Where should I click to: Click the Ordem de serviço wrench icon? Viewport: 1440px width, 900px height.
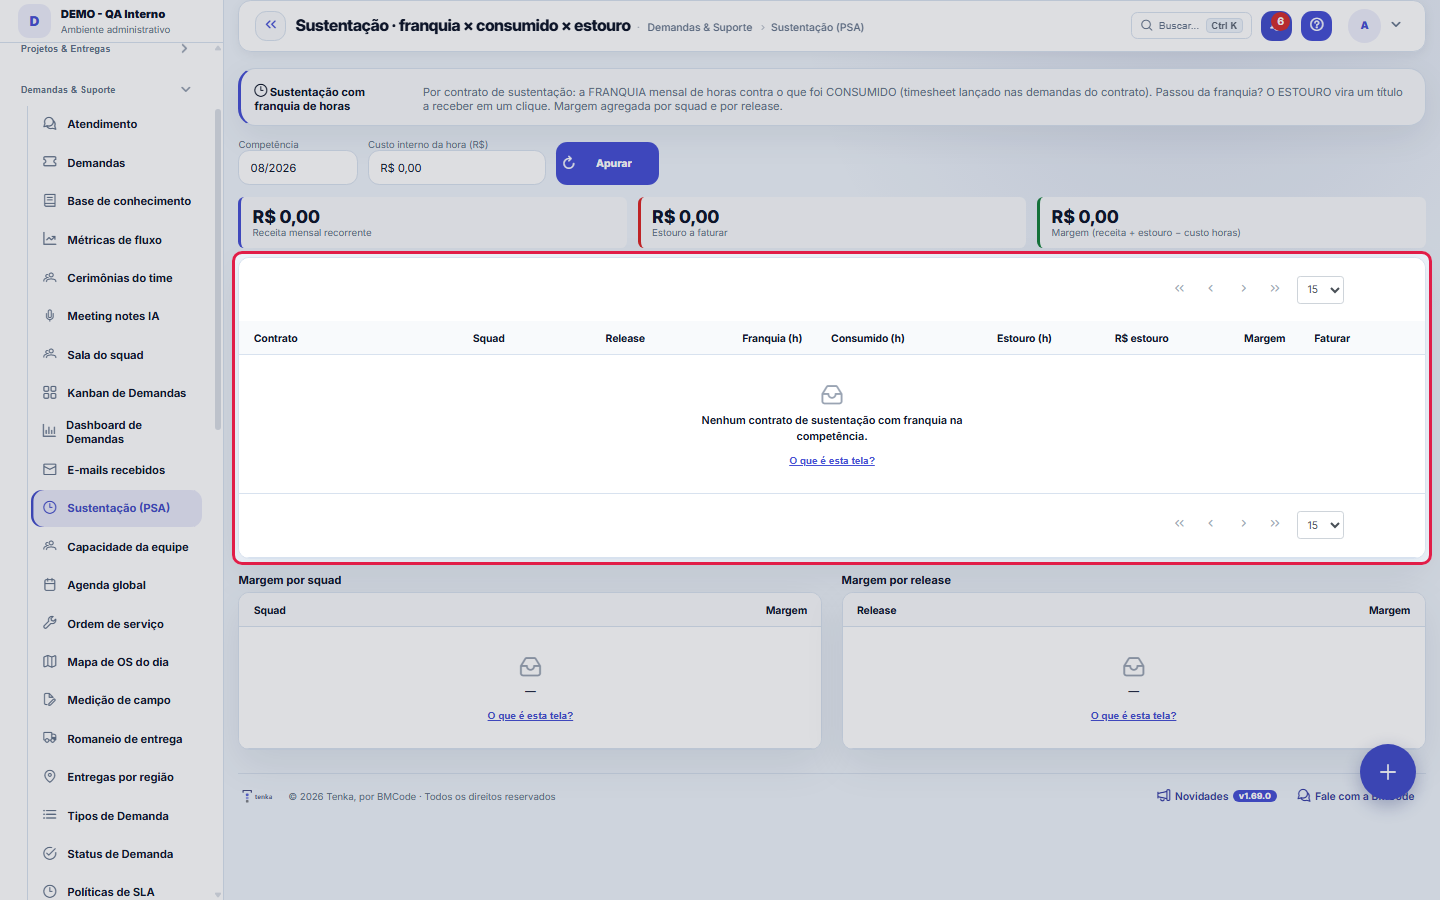tap(49, 623)
